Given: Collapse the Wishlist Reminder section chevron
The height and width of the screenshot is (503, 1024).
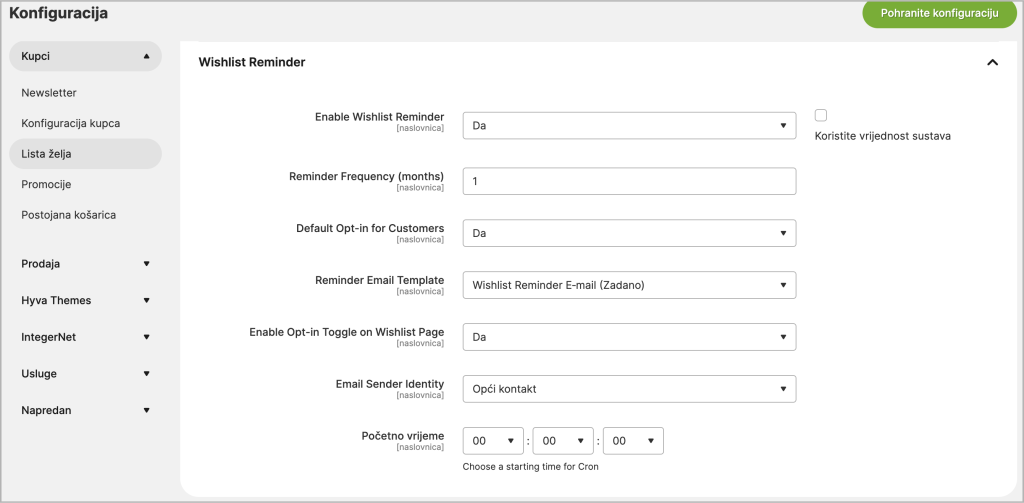Looking at the screenshot, I should [992, 63].
